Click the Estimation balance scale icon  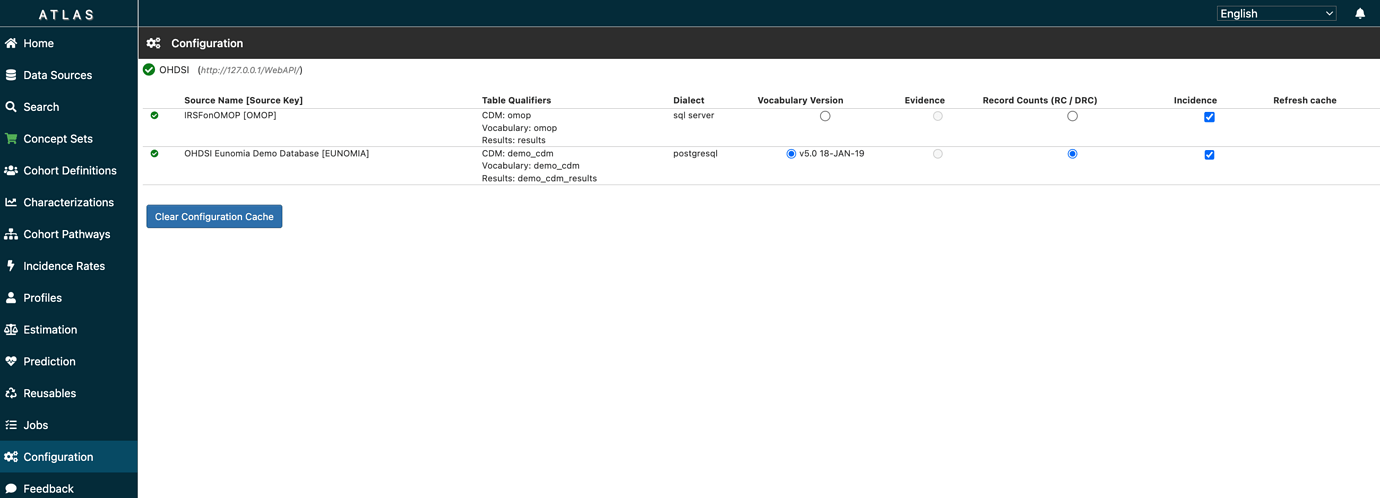(x=11, y=330)
